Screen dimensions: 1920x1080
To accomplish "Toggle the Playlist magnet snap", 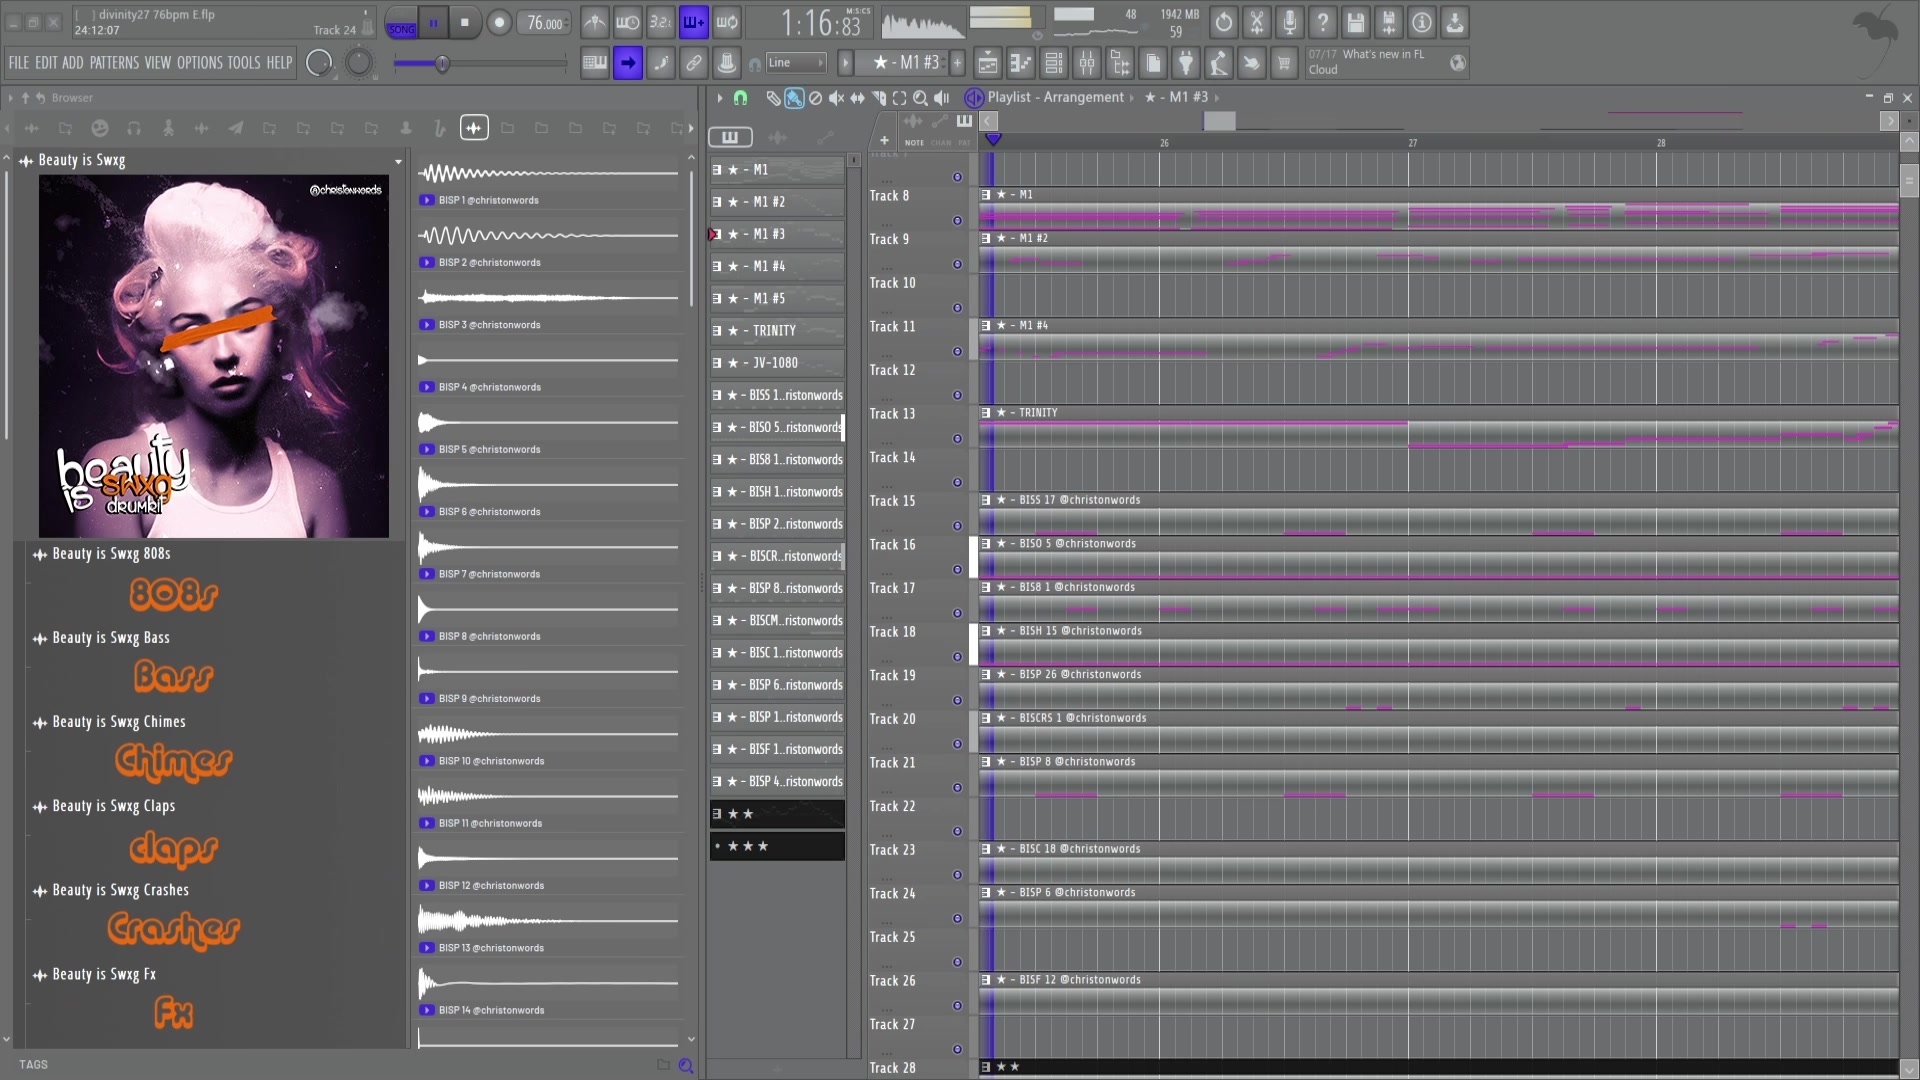I will point(740,98).
